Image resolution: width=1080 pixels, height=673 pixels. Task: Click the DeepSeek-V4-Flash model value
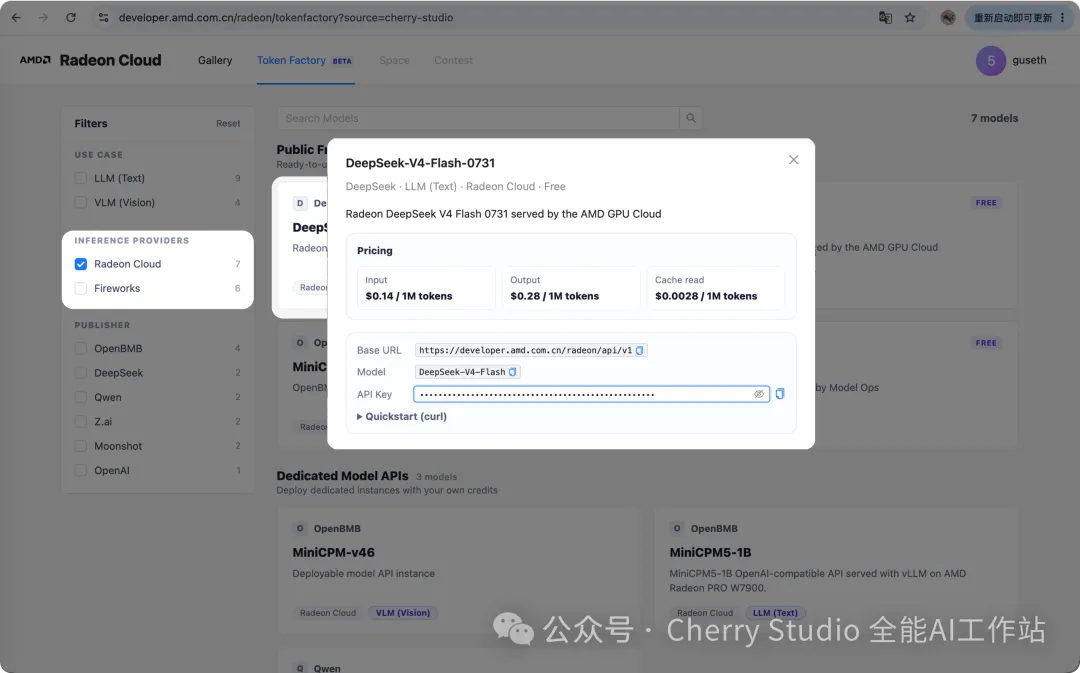[x=462, y=372]
